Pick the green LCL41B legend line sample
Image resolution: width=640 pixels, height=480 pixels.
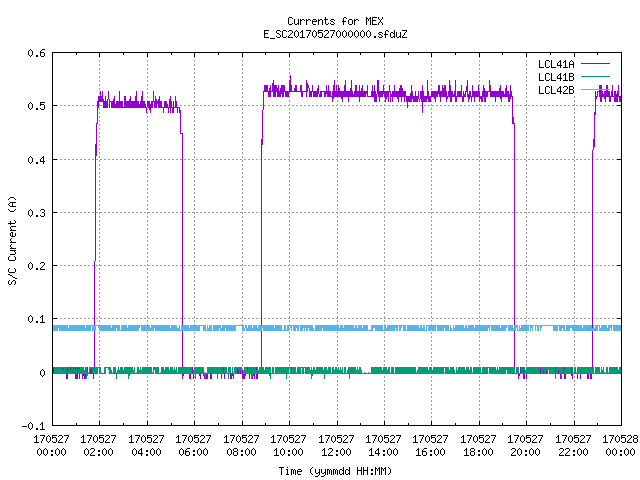(595, 77)
